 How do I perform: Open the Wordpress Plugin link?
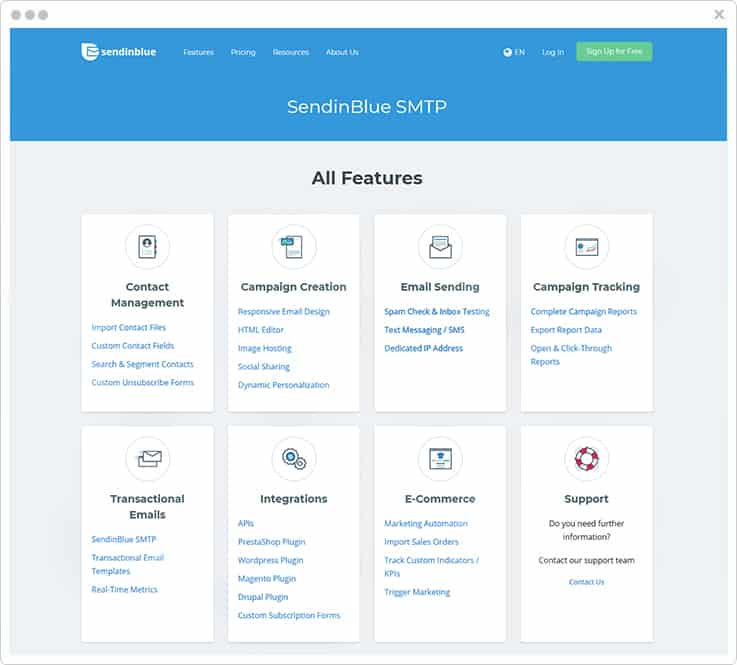[x=270, y=560]
